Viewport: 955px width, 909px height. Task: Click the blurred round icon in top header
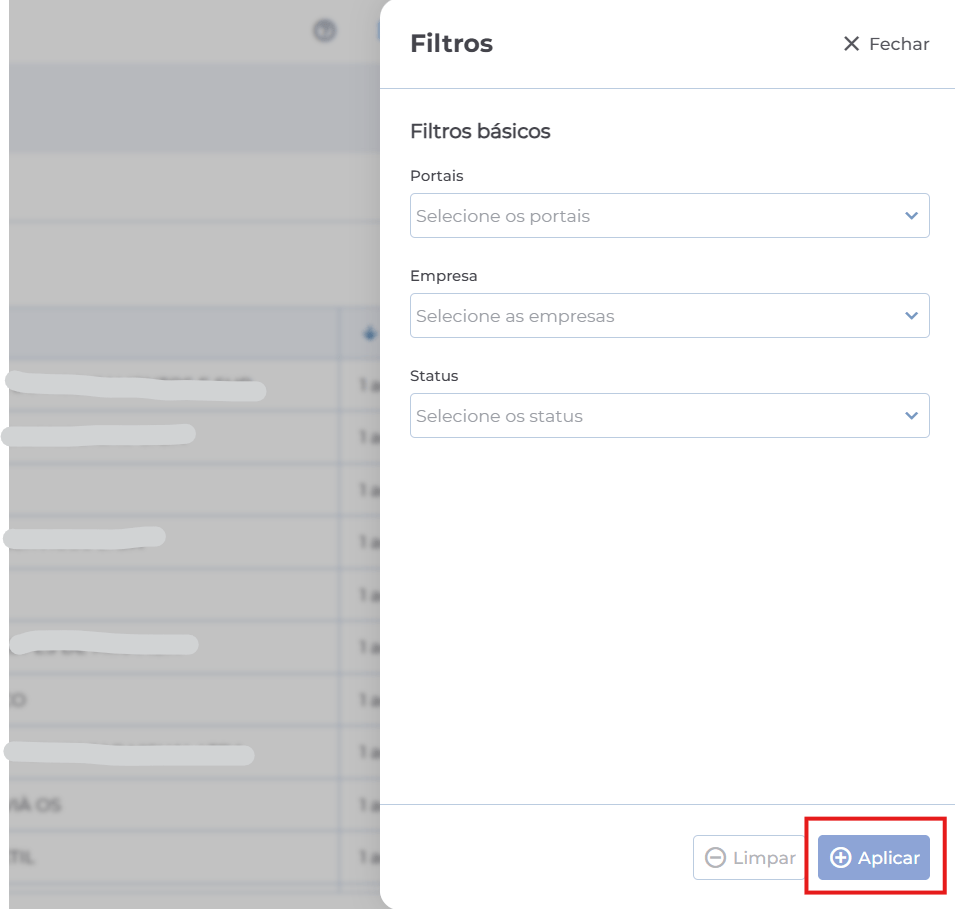click(324, 31)
